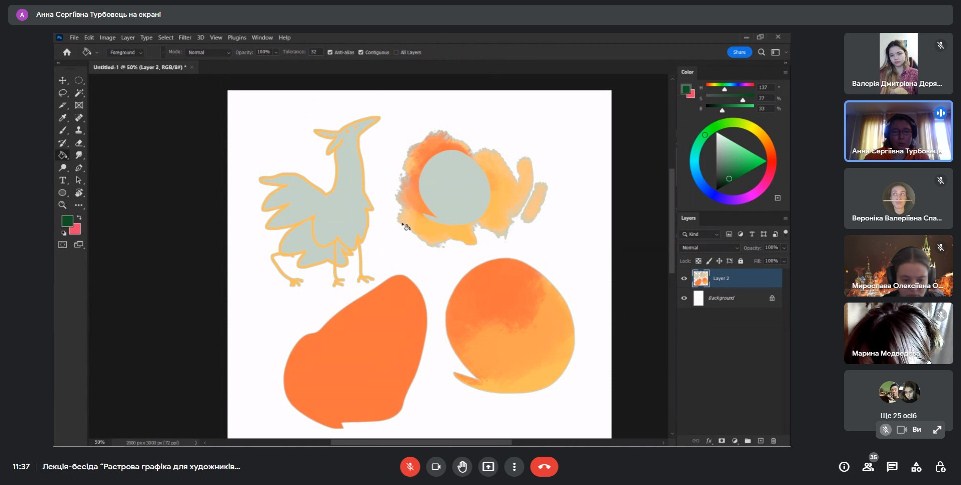Open the Meet chat panel icon

click(891, 466)
